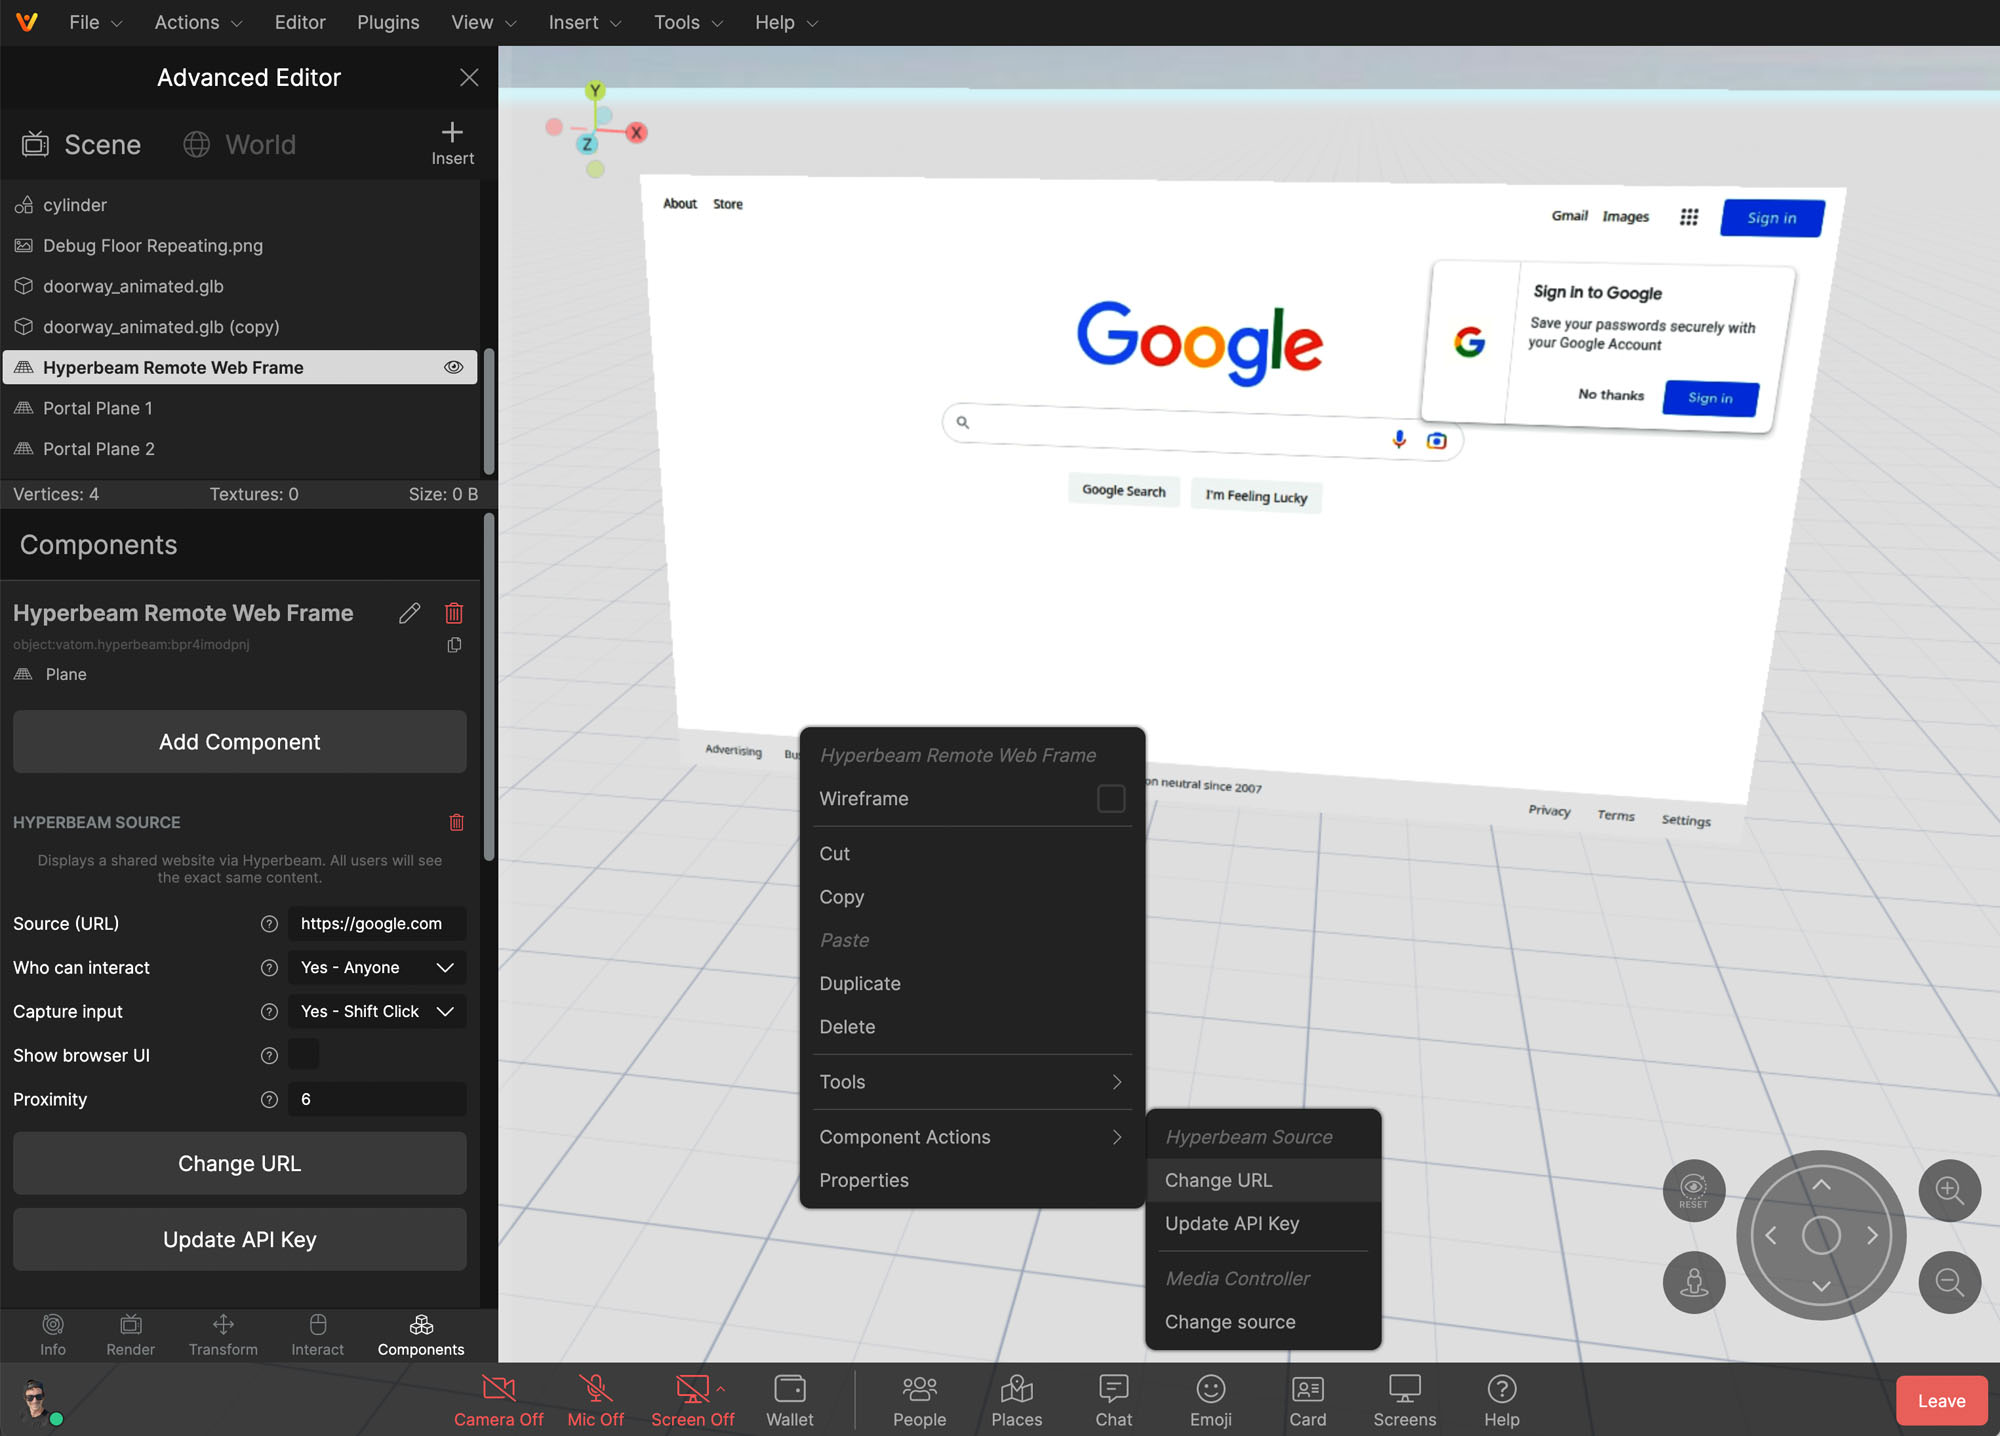
Task: Open the Who can interact dropdown
Action: coord(377,968)
